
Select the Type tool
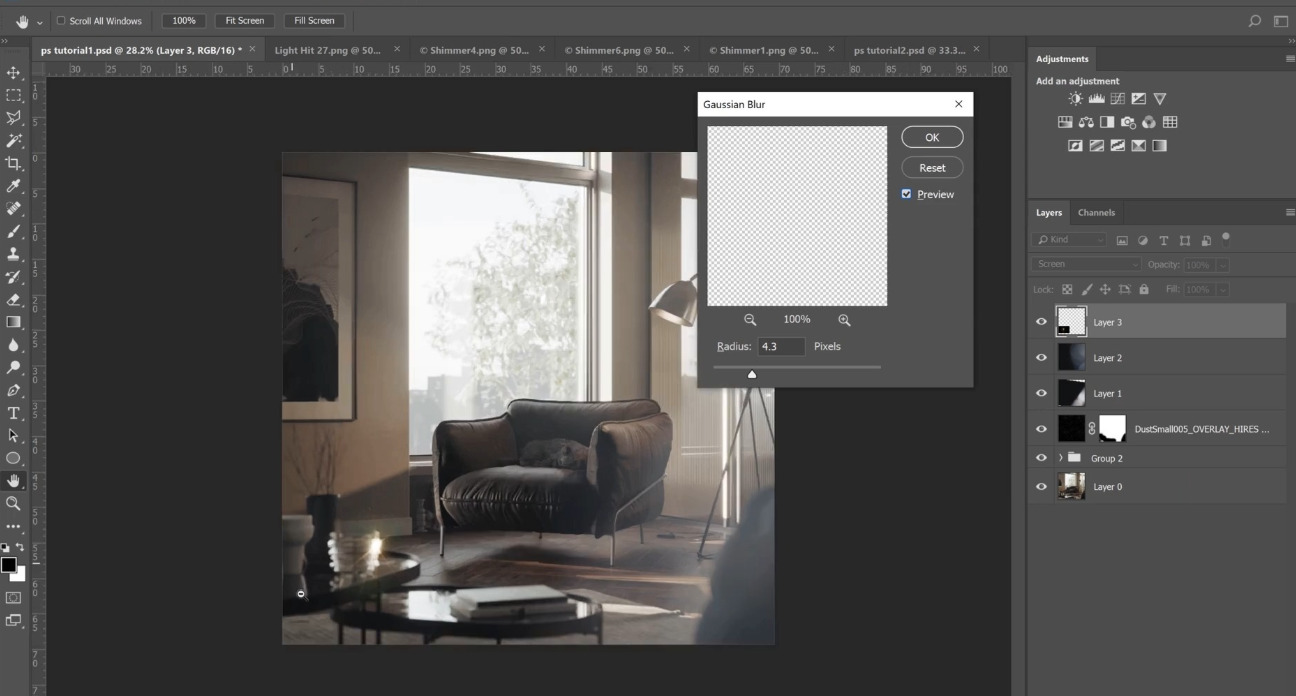pyautogui.click(x=13, y=413)
